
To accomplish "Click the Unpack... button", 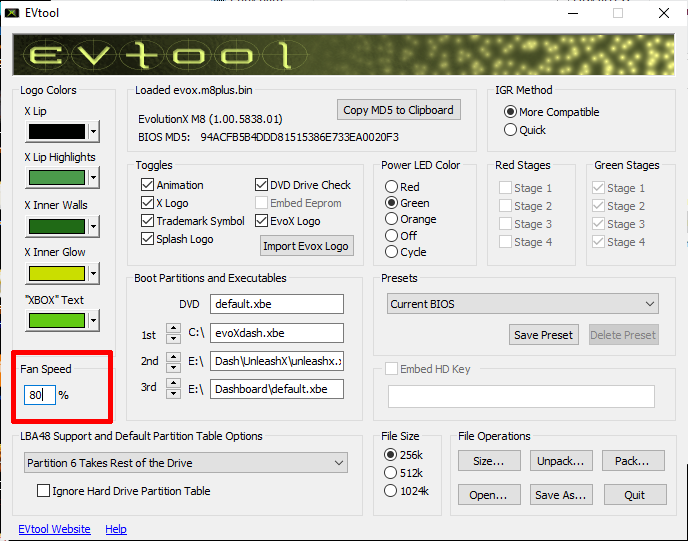I will (561, 461).
